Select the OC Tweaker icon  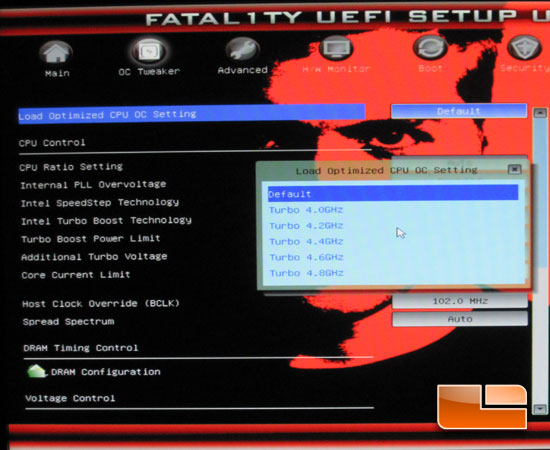pyautogui.click(x=149, y=51)
